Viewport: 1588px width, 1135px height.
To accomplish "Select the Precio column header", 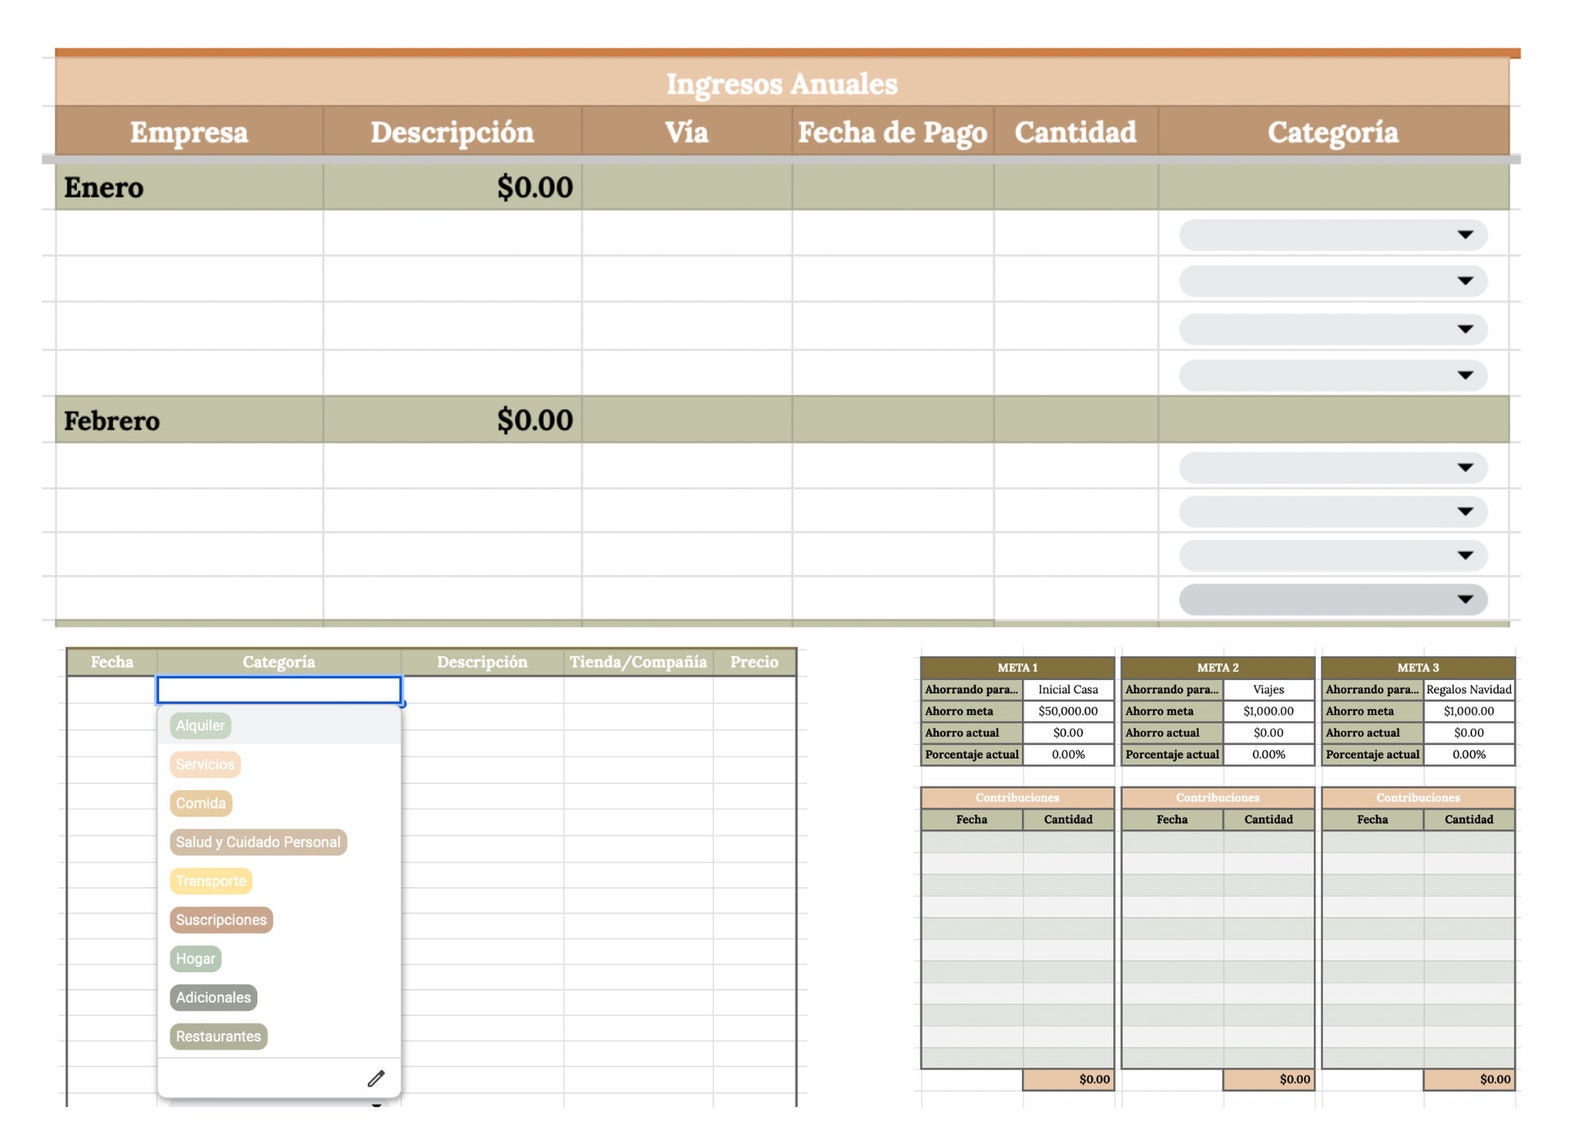I will pyautogui.click(x=754, y=662).
